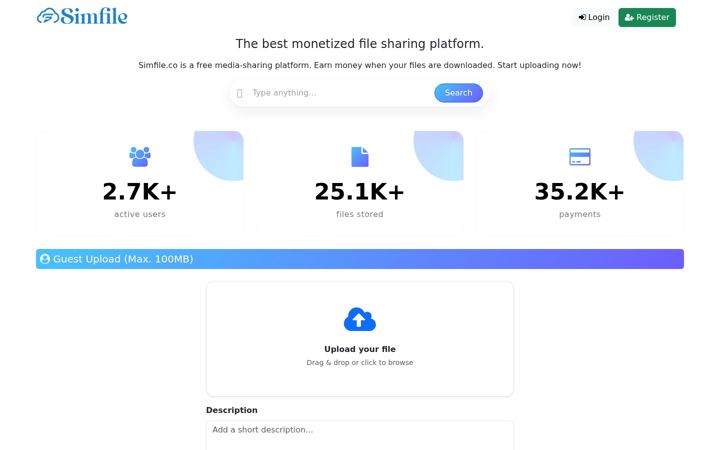The width and height of the screenshot is (720, 450).
Task: Click 'Upload your file' drop zone text
Action: 360,349
